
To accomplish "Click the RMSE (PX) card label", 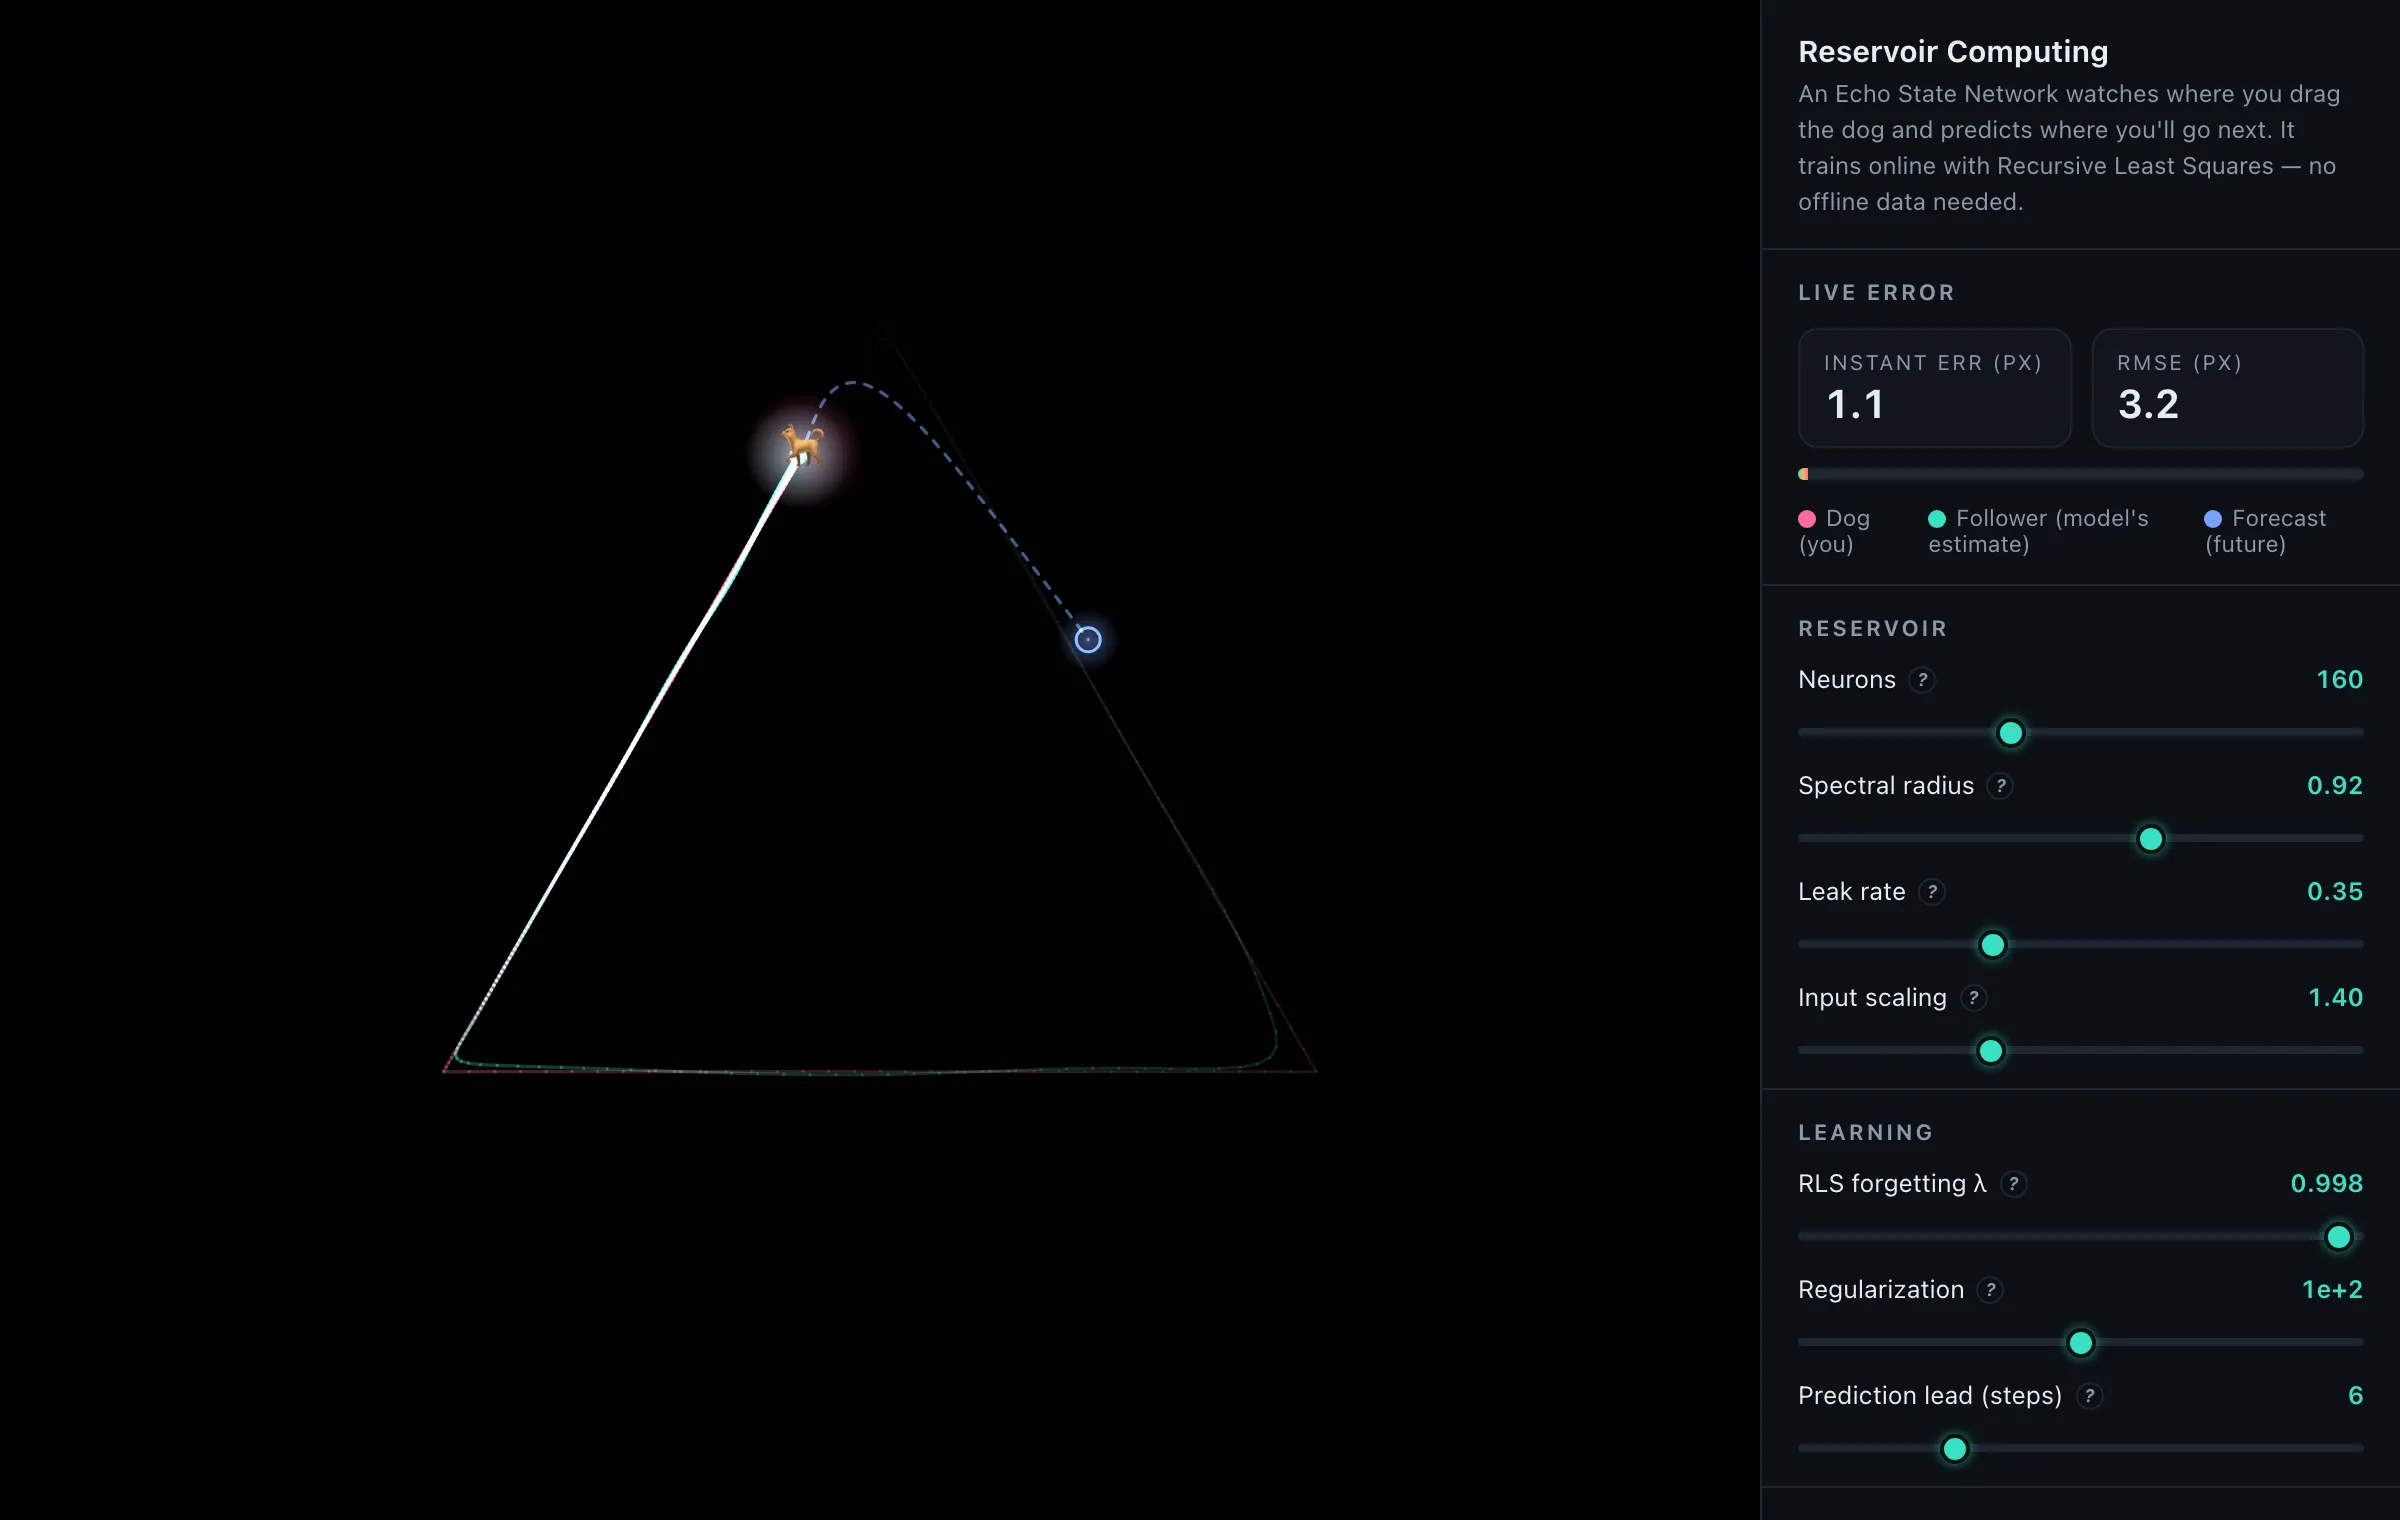I will 2180,363.
